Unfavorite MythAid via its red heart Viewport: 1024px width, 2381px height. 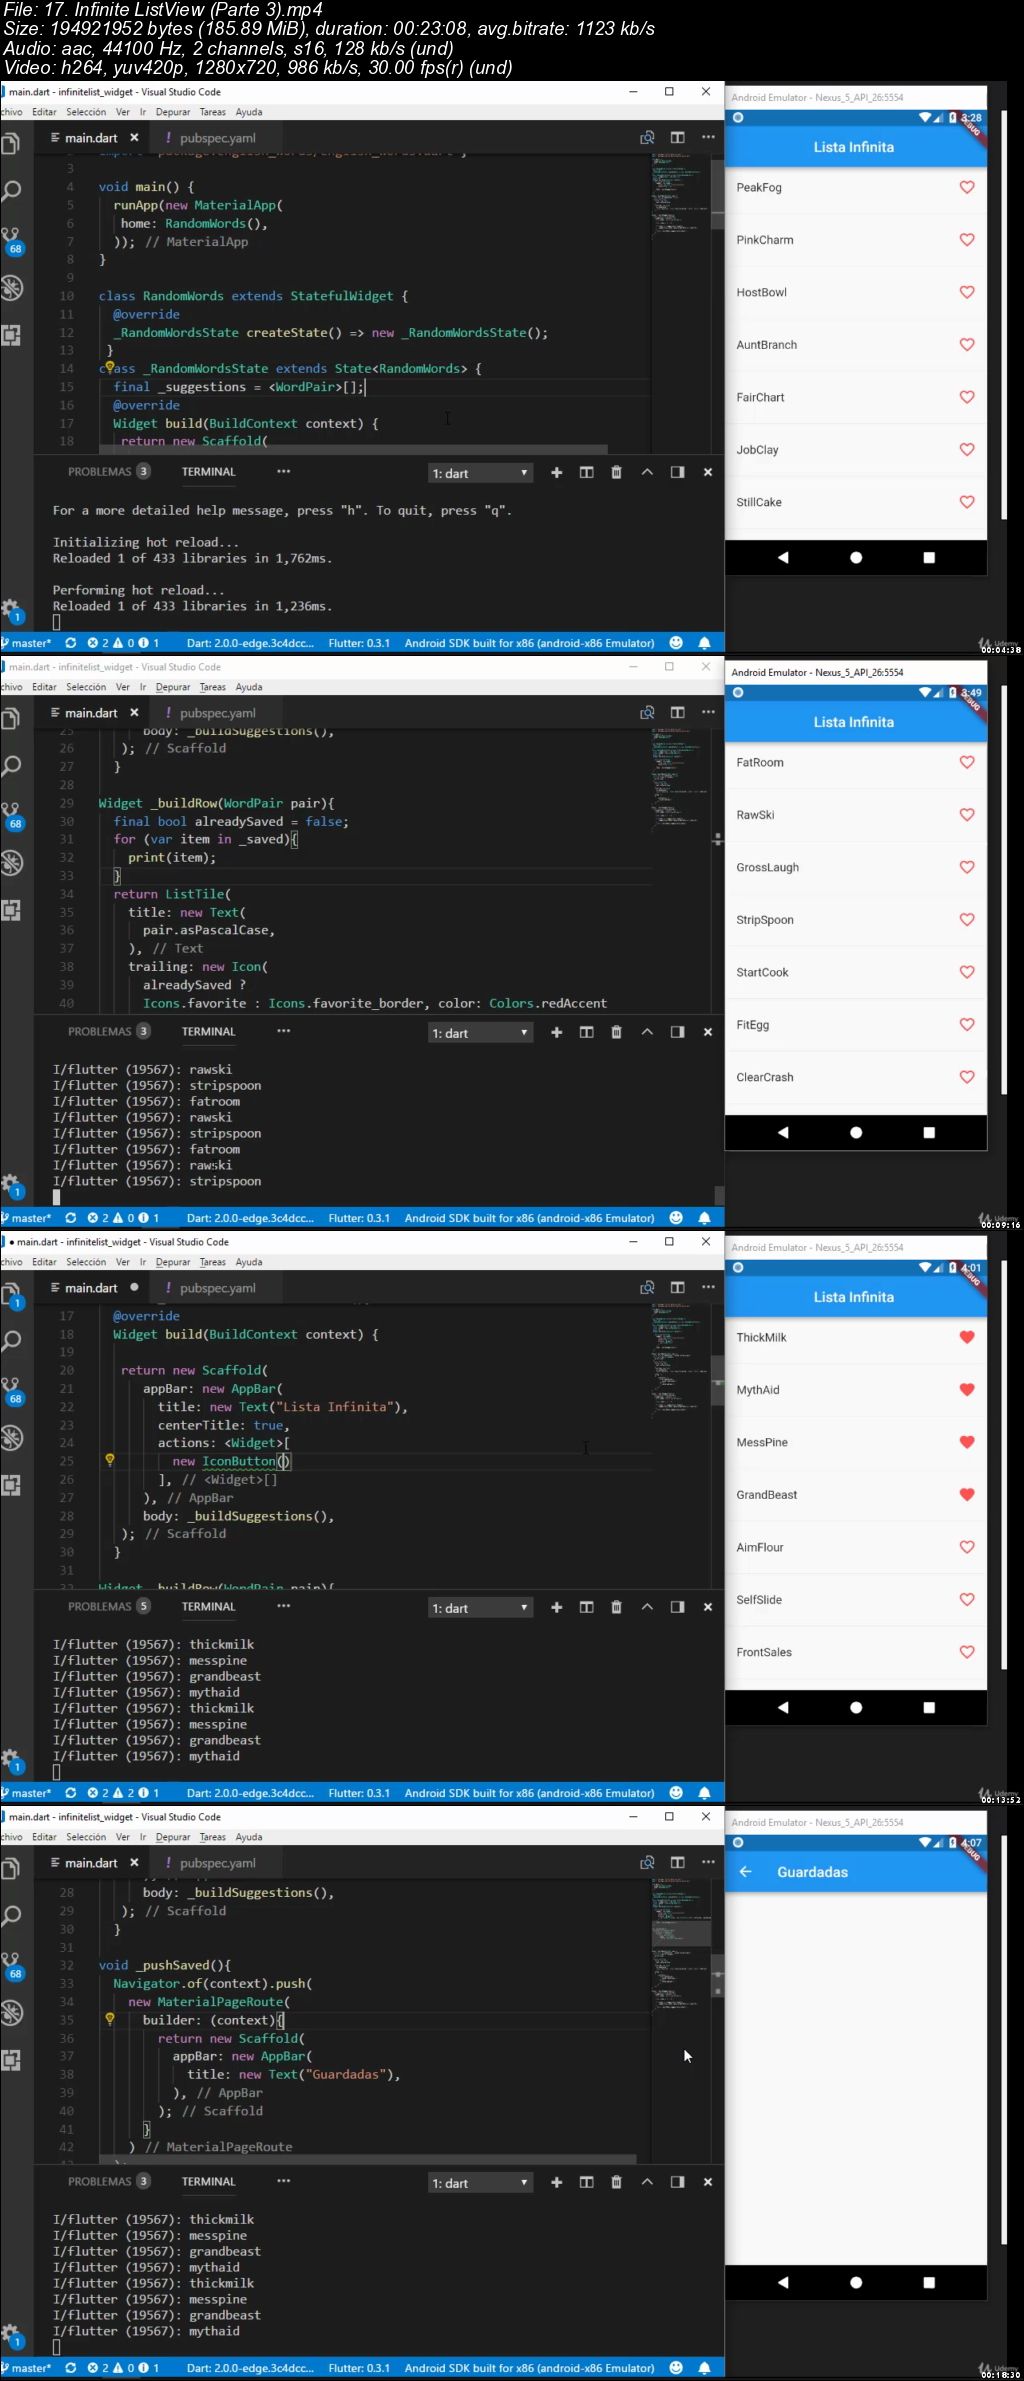click(966, 1390)
